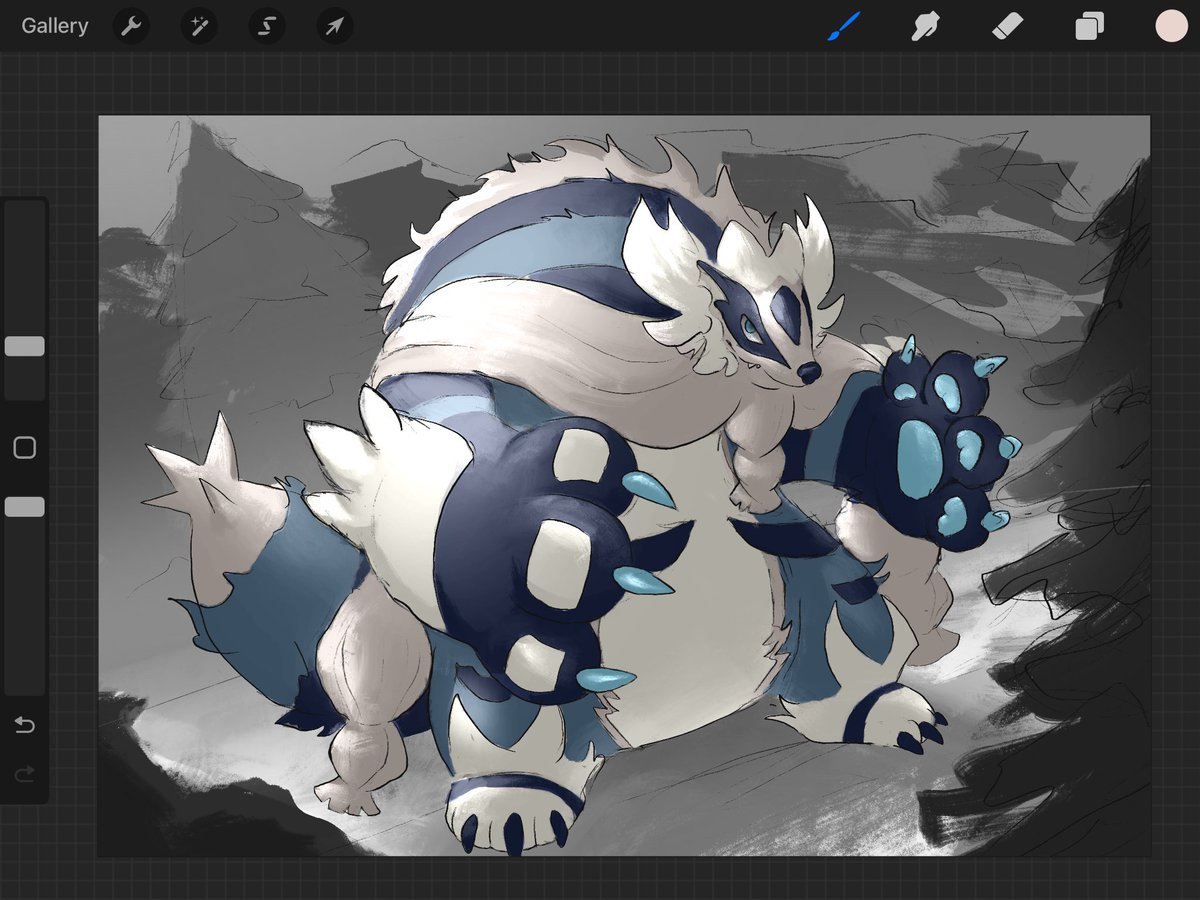Click the brush size slider handle
Image resolution: width=1200 pixels, height=900 pixels.
tap(25, 346)
